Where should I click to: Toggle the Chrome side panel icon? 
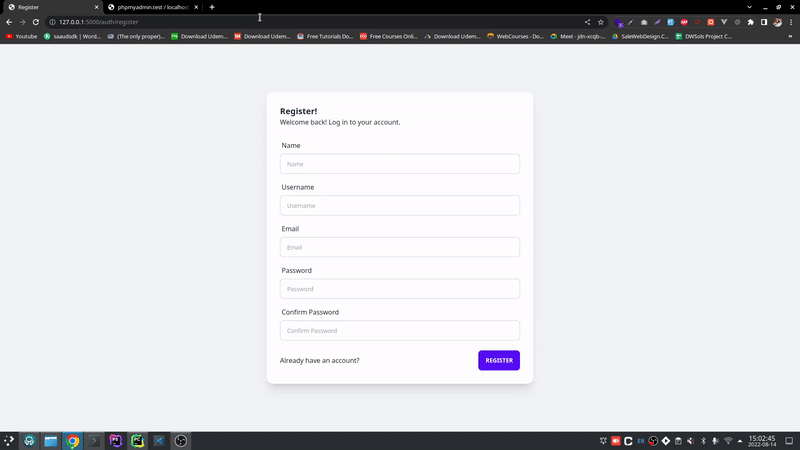764,22
